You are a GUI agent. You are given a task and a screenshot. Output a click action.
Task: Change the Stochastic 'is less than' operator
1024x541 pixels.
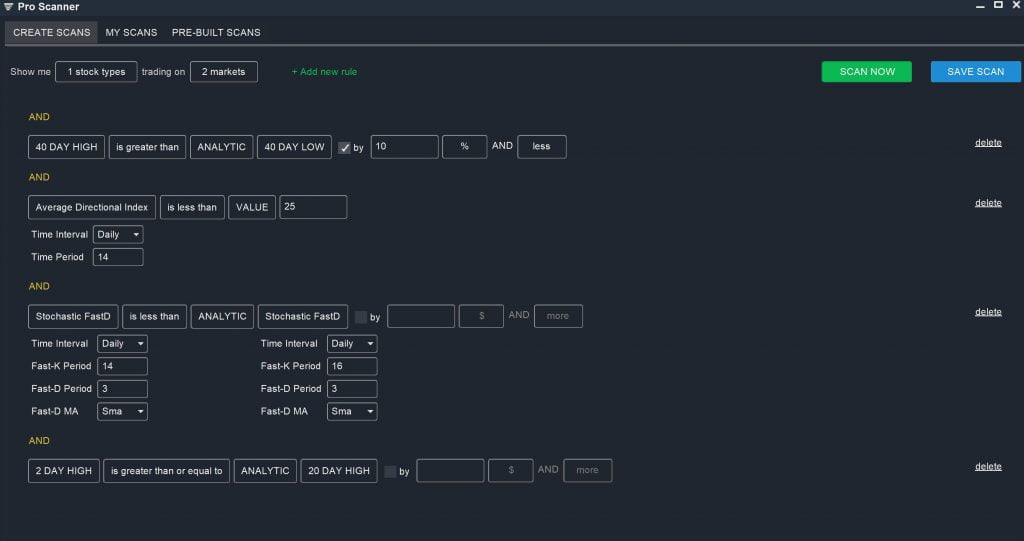(154, 316)
